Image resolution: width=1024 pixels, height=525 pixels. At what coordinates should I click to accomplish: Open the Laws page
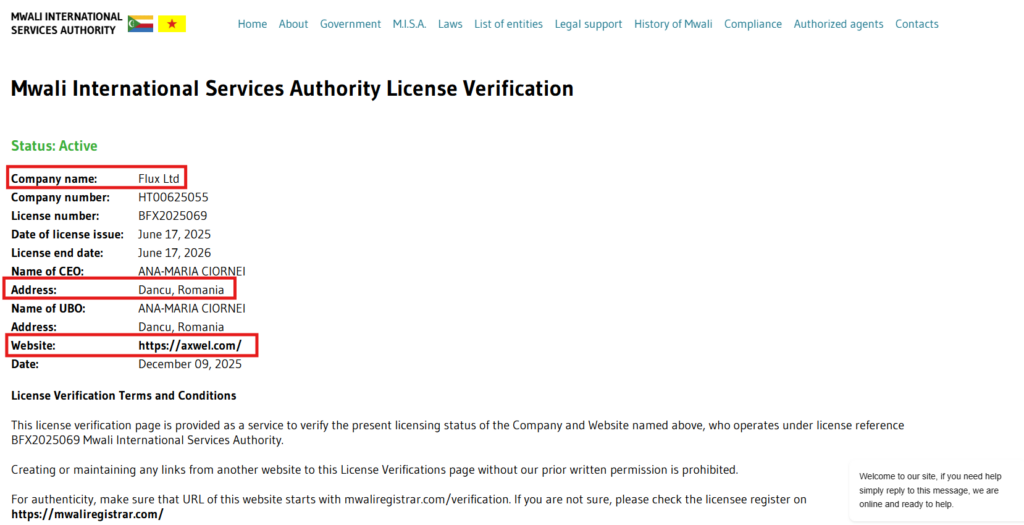(450, 24)
